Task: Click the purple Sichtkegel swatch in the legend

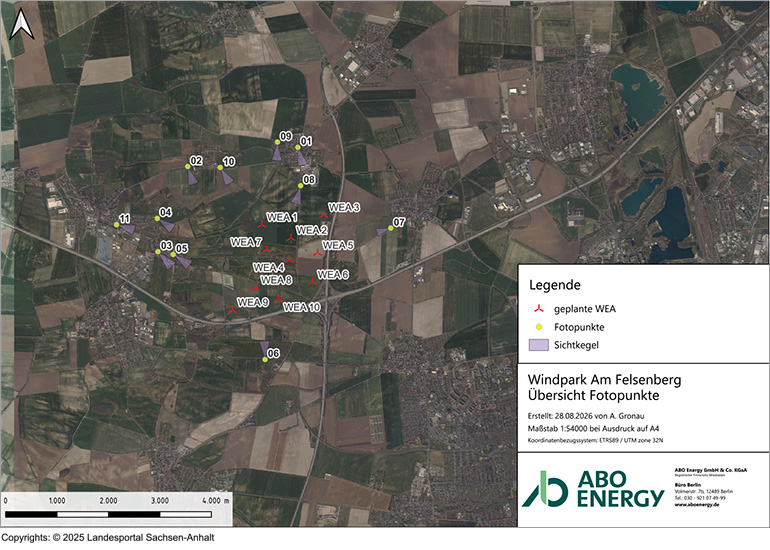Action: pos(539,345)
